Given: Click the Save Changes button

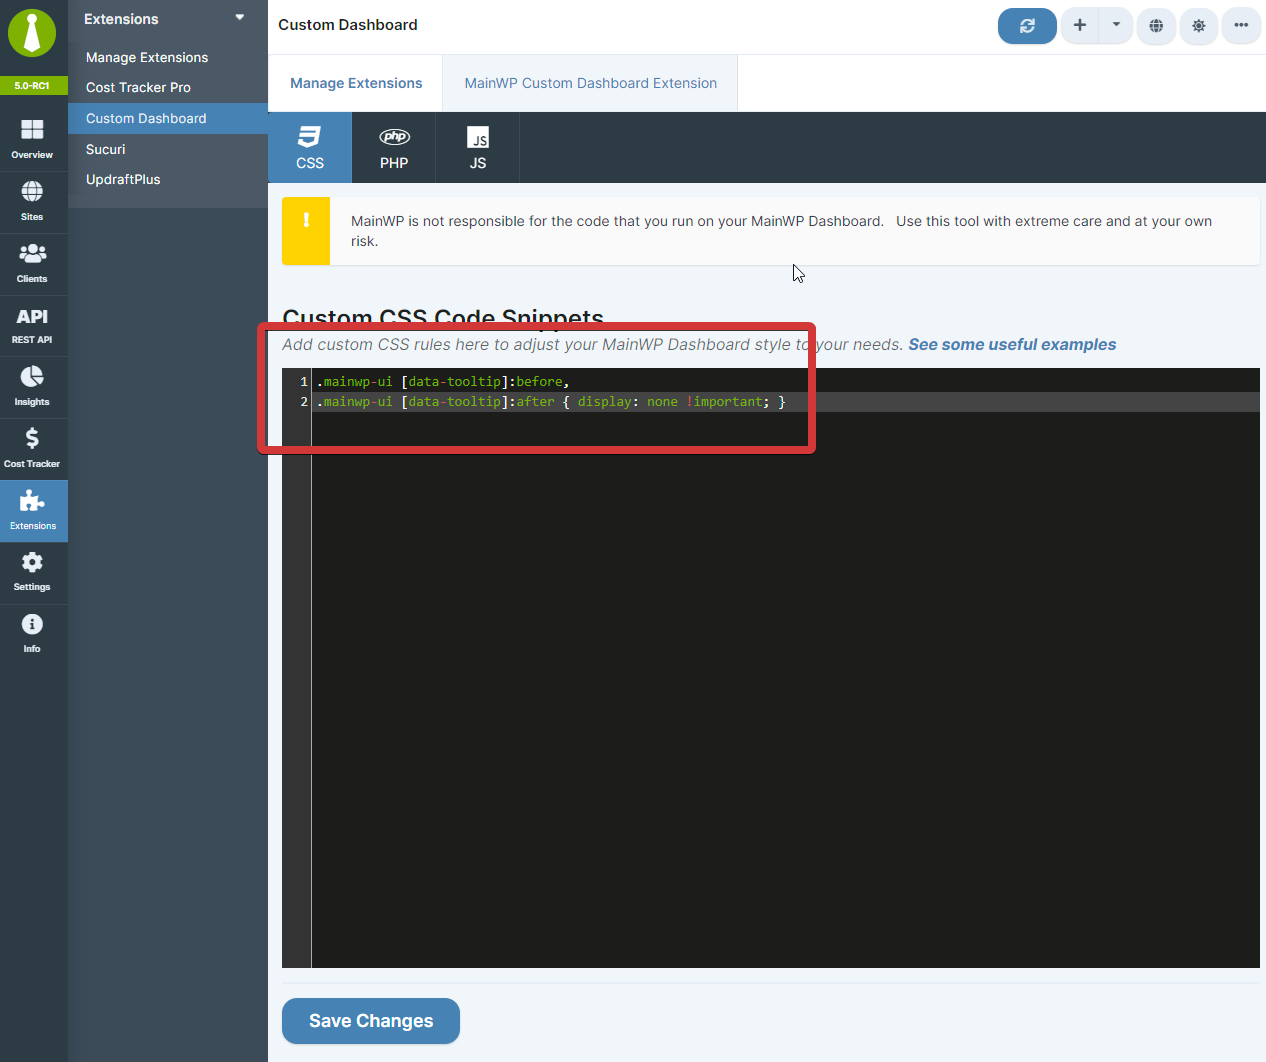Looking at the screenshot, I should click(x=370, y=1021).
